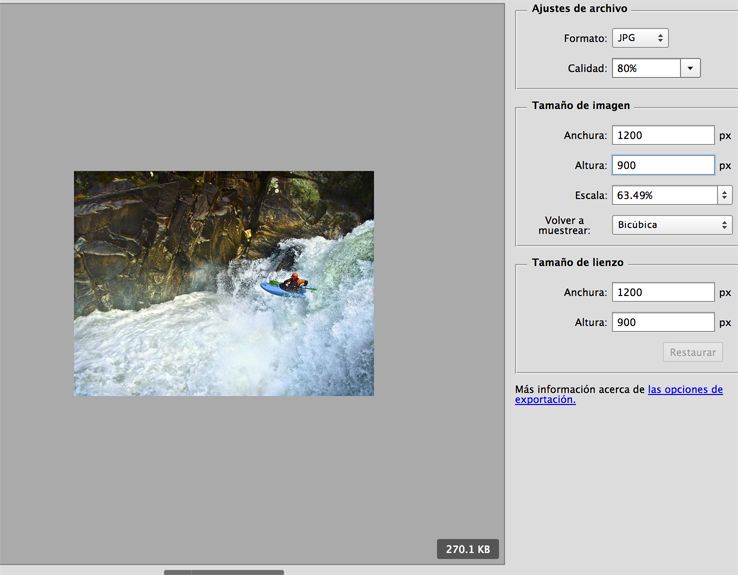Click the kayak preview image
Viewport: 738px width, 575px height.
coord(224,283)
